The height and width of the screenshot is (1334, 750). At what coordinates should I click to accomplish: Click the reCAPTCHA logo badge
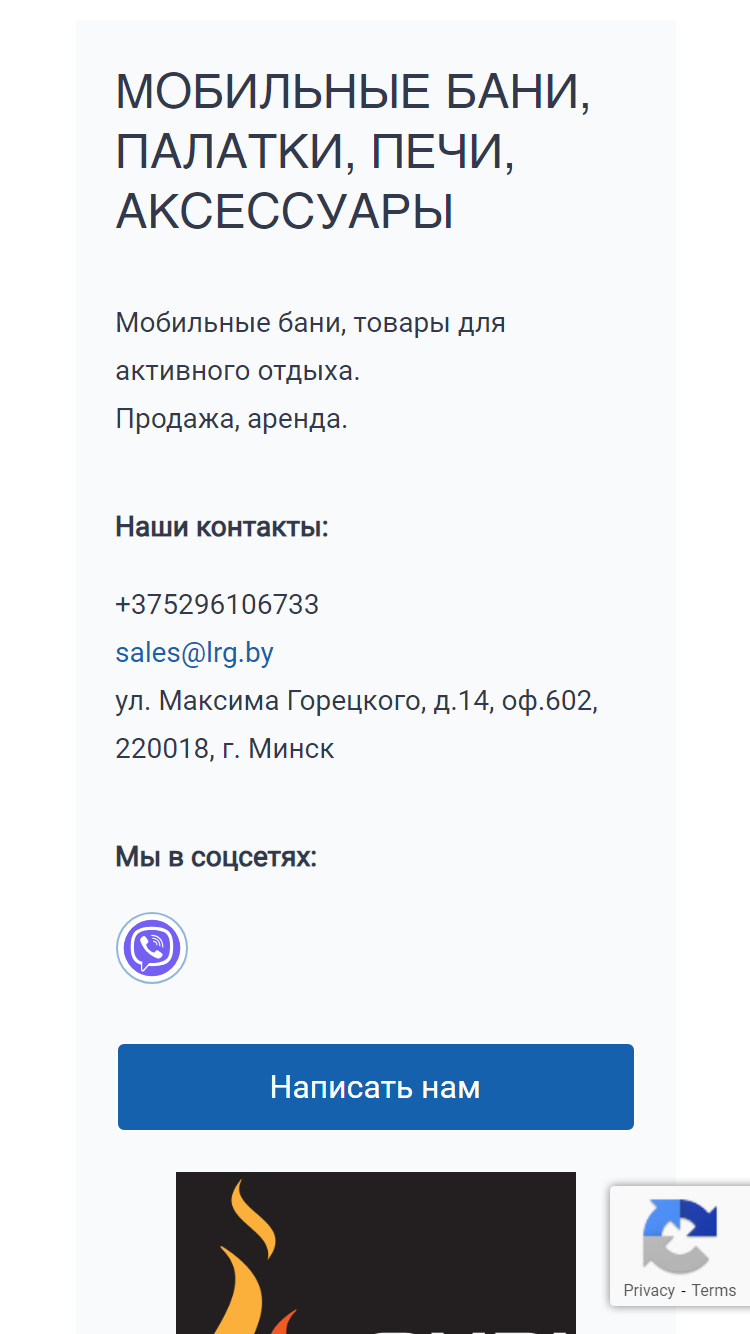[680, 1236]
